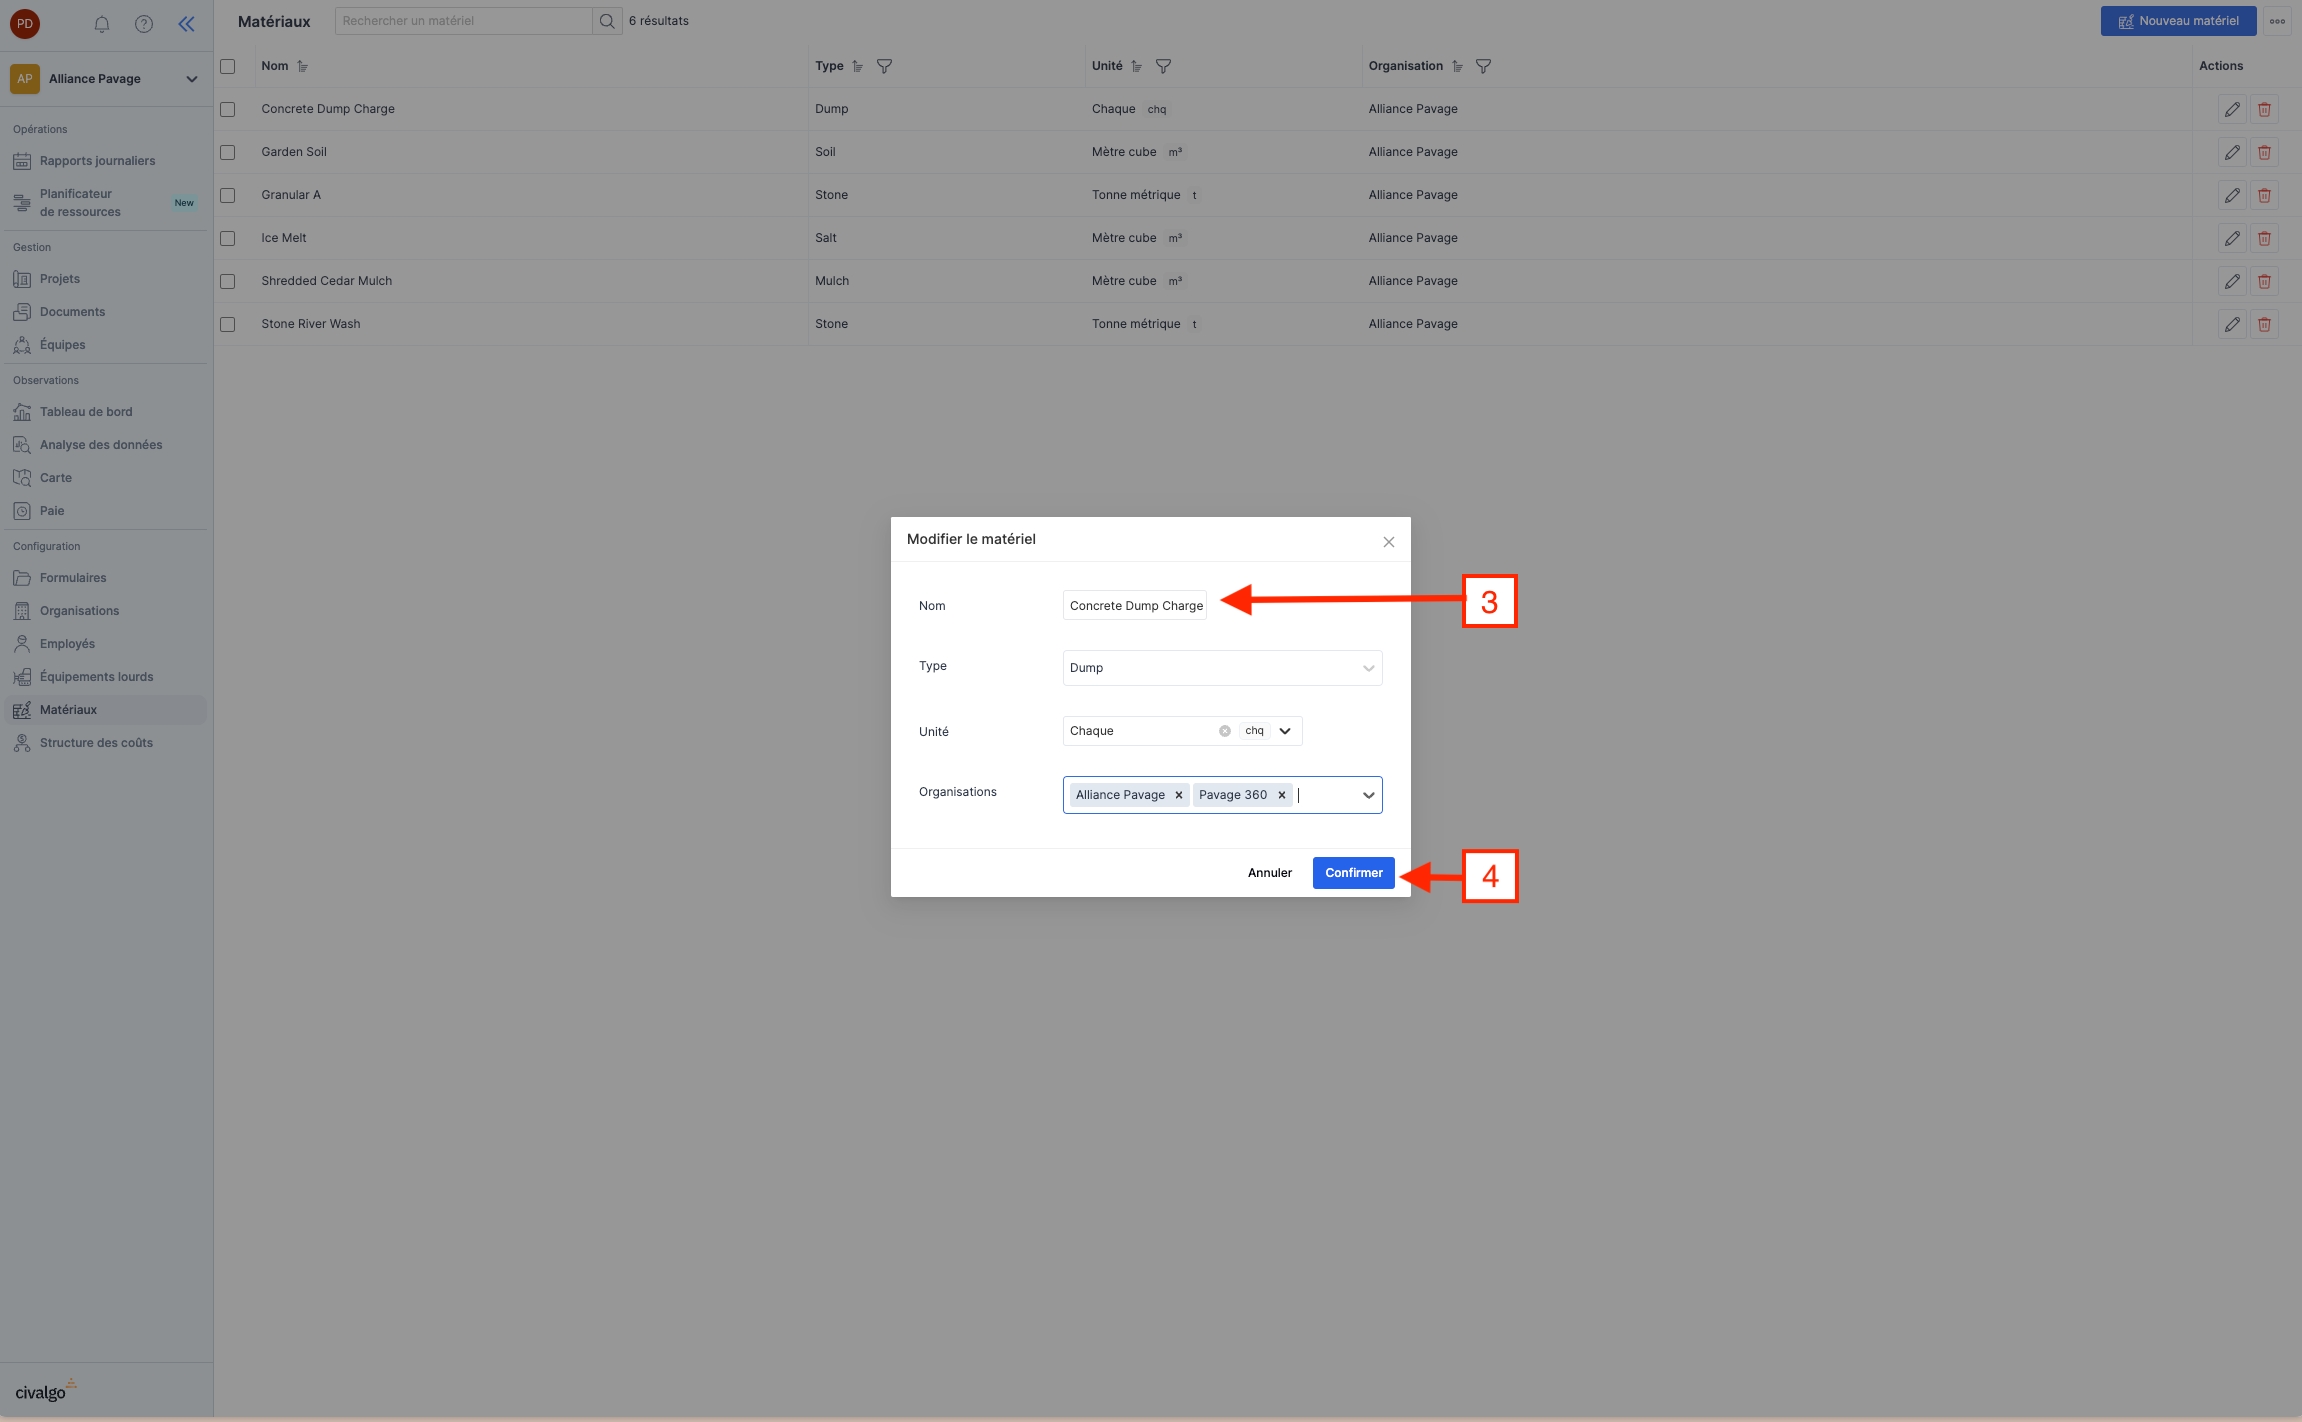Check the Ice Melt row checkbox
Screen dimensions: 2302x1422
pos(228,238)
